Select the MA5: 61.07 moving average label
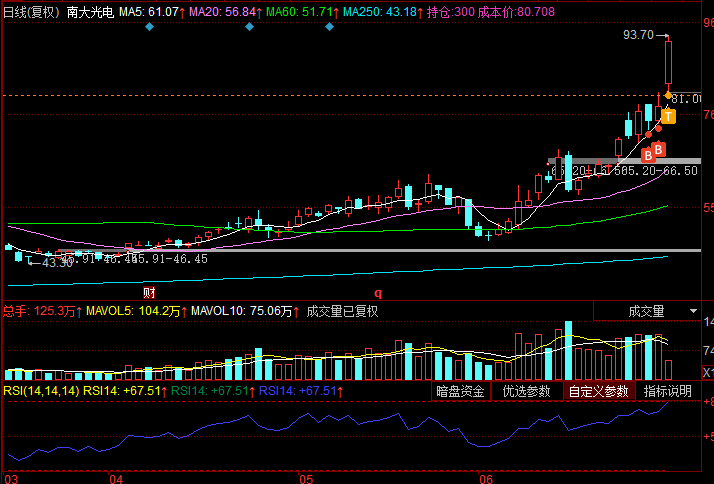This screenshot has height=484, width=714. (152, 12)
